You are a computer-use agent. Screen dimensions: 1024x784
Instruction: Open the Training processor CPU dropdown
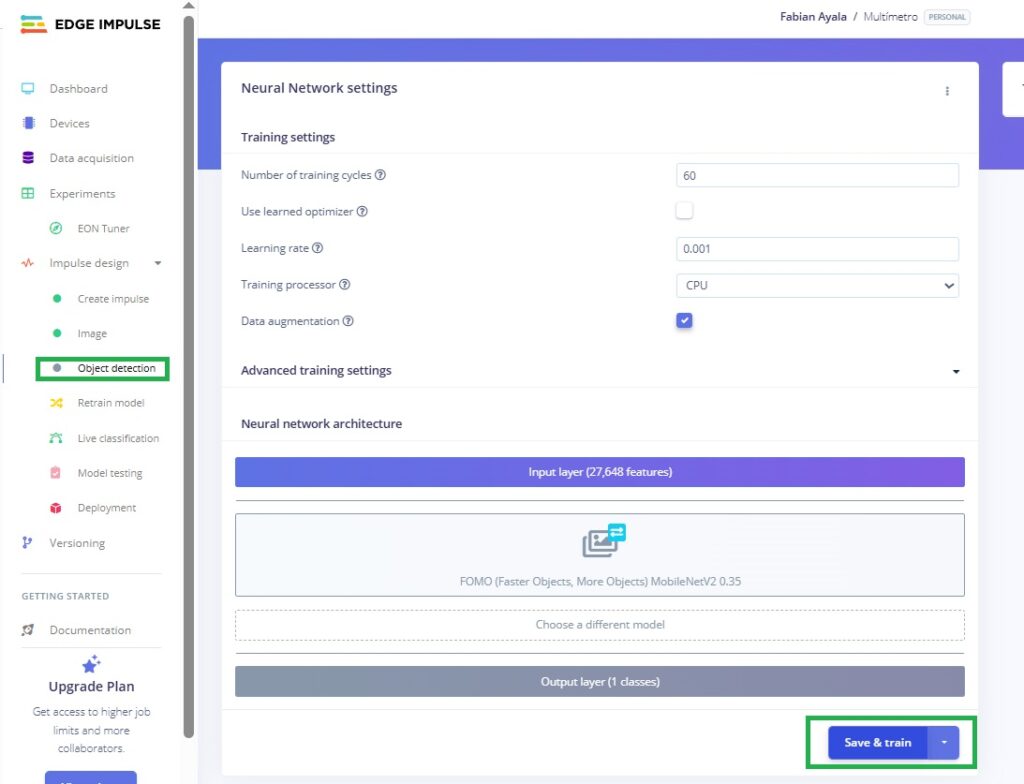(817, 285)
